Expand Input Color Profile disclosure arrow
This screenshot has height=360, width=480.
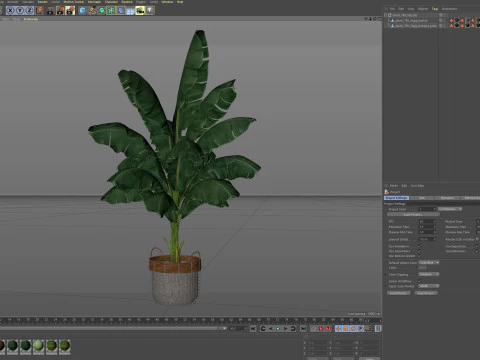pos(386,287)
